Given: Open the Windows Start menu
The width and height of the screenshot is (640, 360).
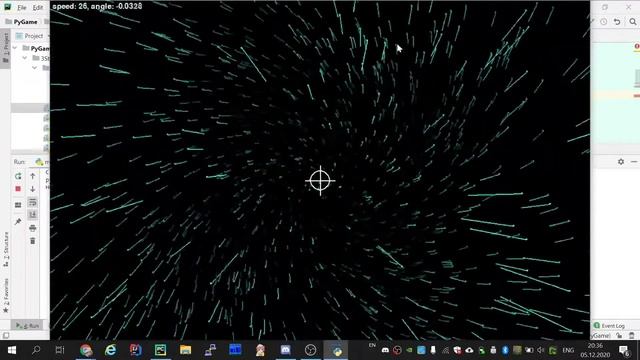Looking at the screenshot, I should coord(12,350).
